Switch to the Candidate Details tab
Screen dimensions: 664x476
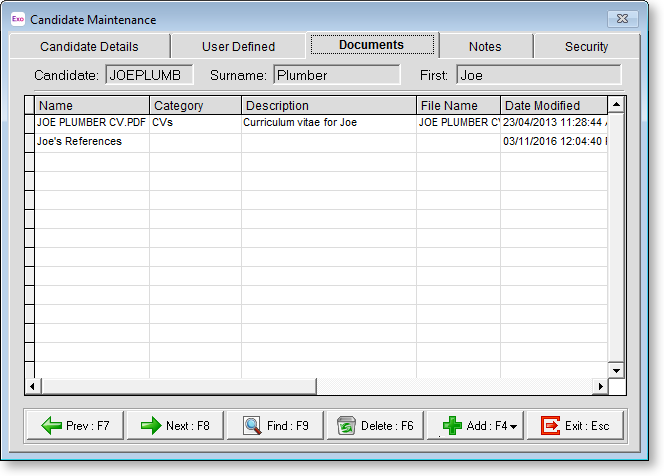(89, 46)
